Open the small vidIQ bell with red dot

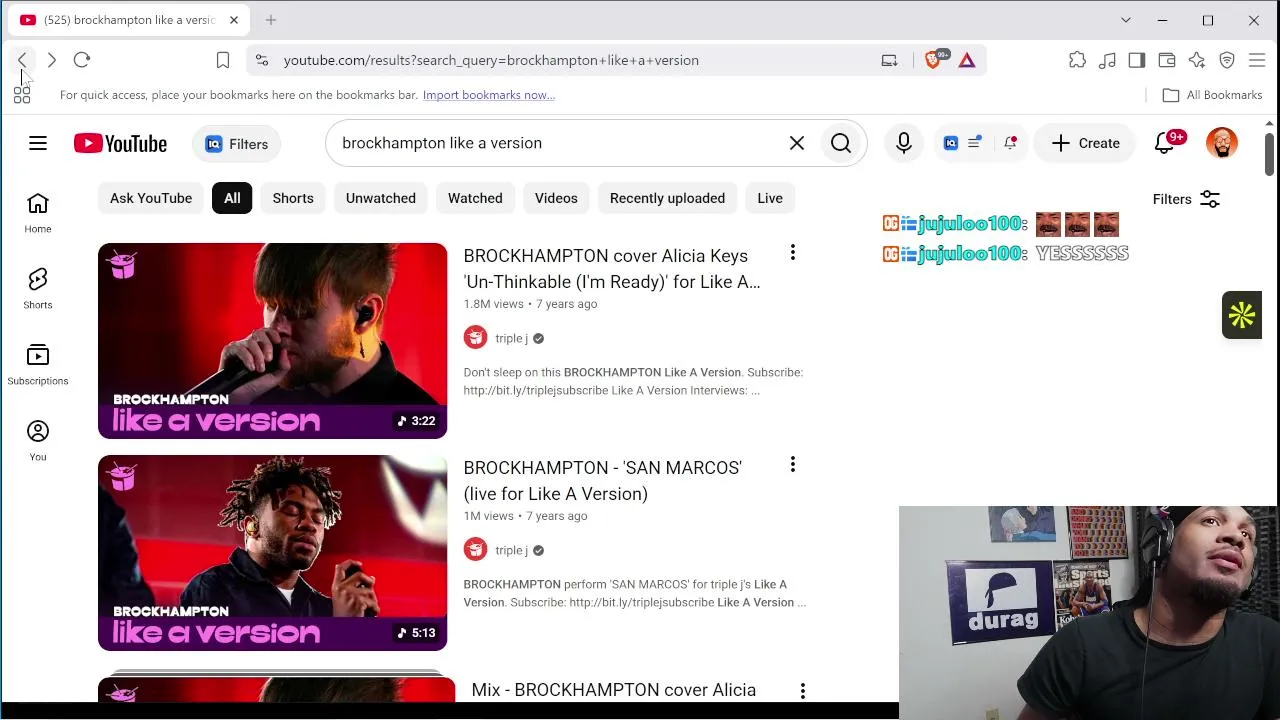pyautogui.click(x=1010, y=143)
